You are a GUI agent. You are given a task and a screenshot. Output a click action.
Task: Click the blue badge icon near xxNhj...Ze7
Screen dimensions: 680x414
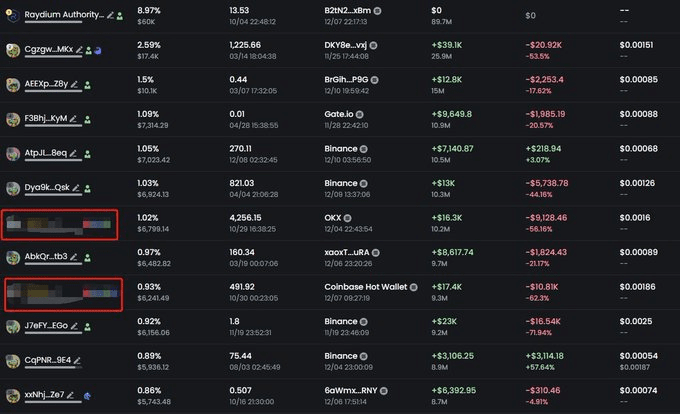(87, 396)
